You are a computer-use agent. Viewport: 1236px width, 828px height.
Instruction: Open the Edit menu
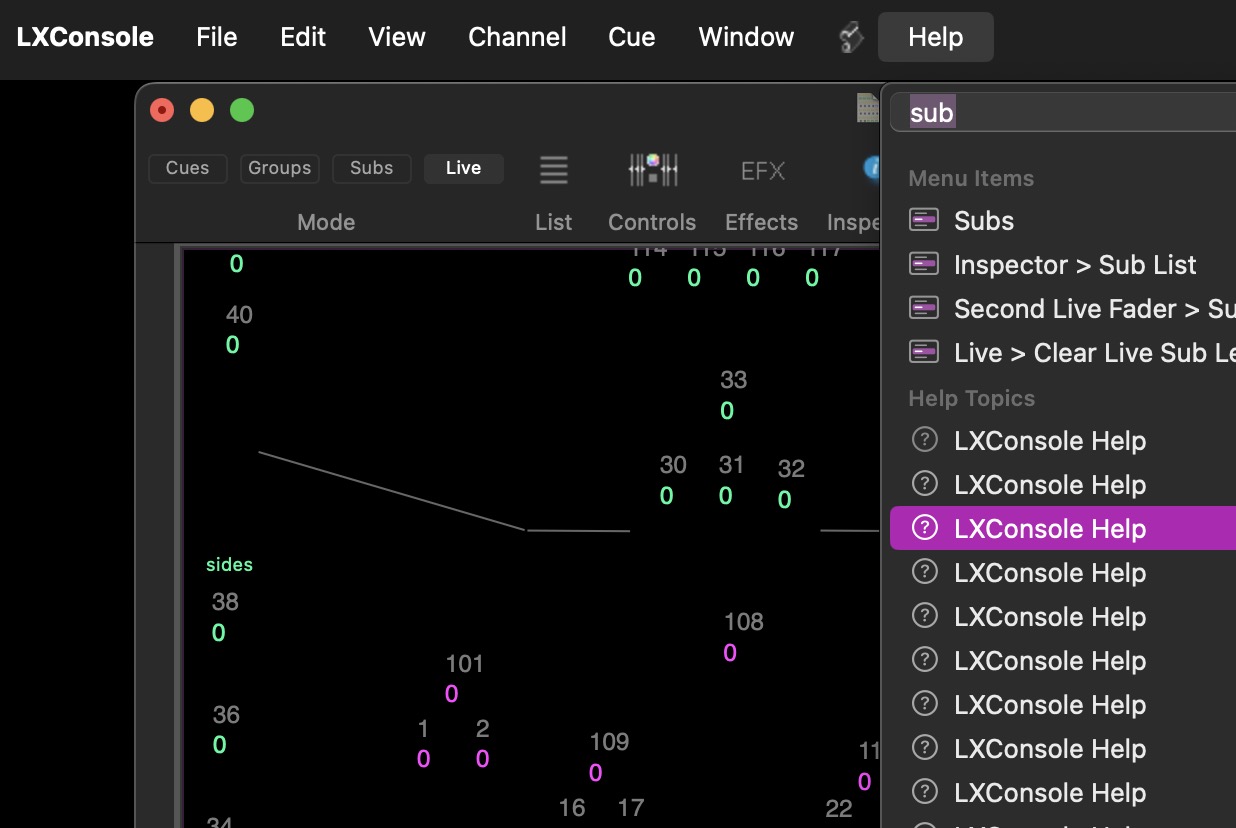point(303,37)
